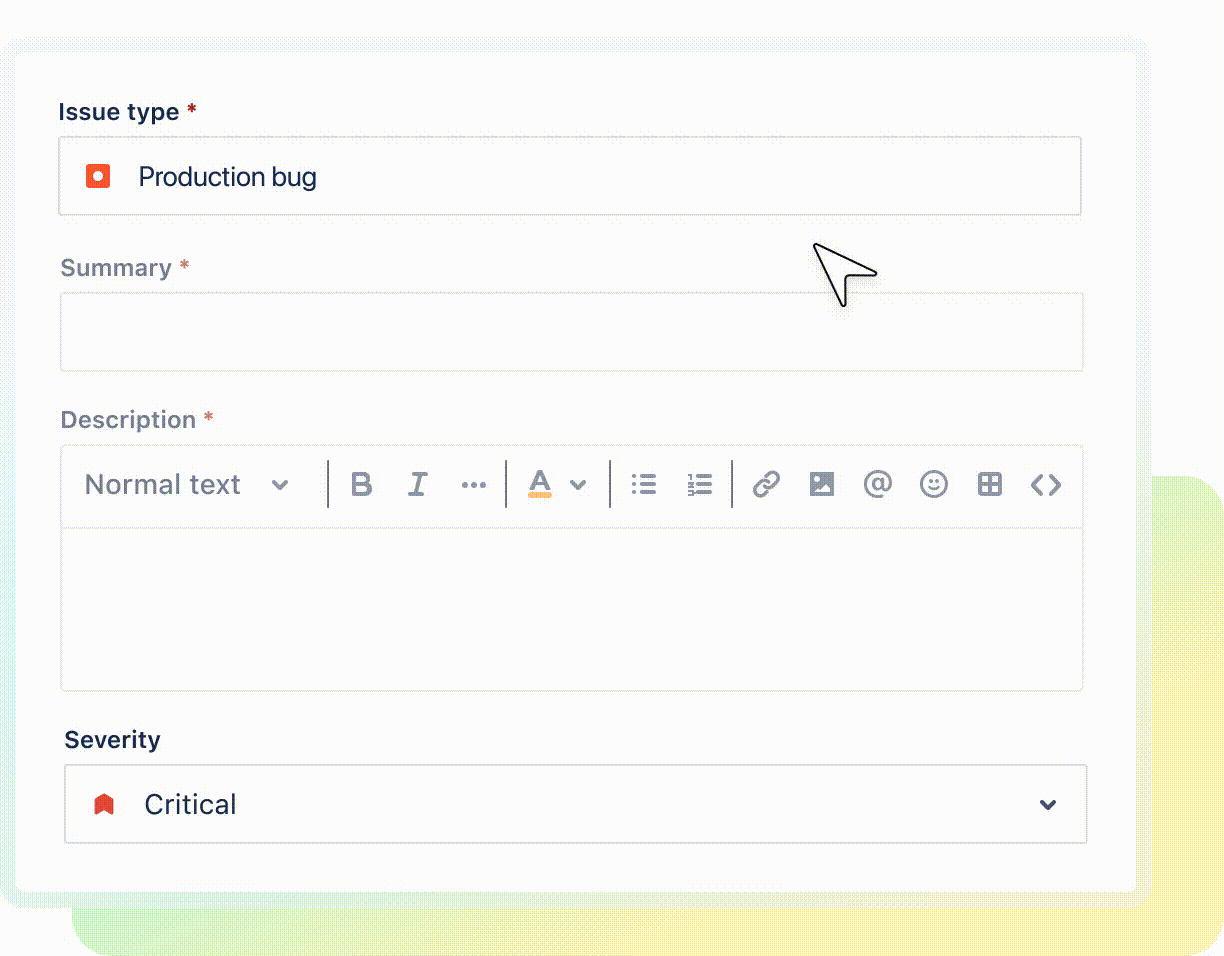Insert a numbered list
Screen dimensions: 1224x956
pos(700,485)
